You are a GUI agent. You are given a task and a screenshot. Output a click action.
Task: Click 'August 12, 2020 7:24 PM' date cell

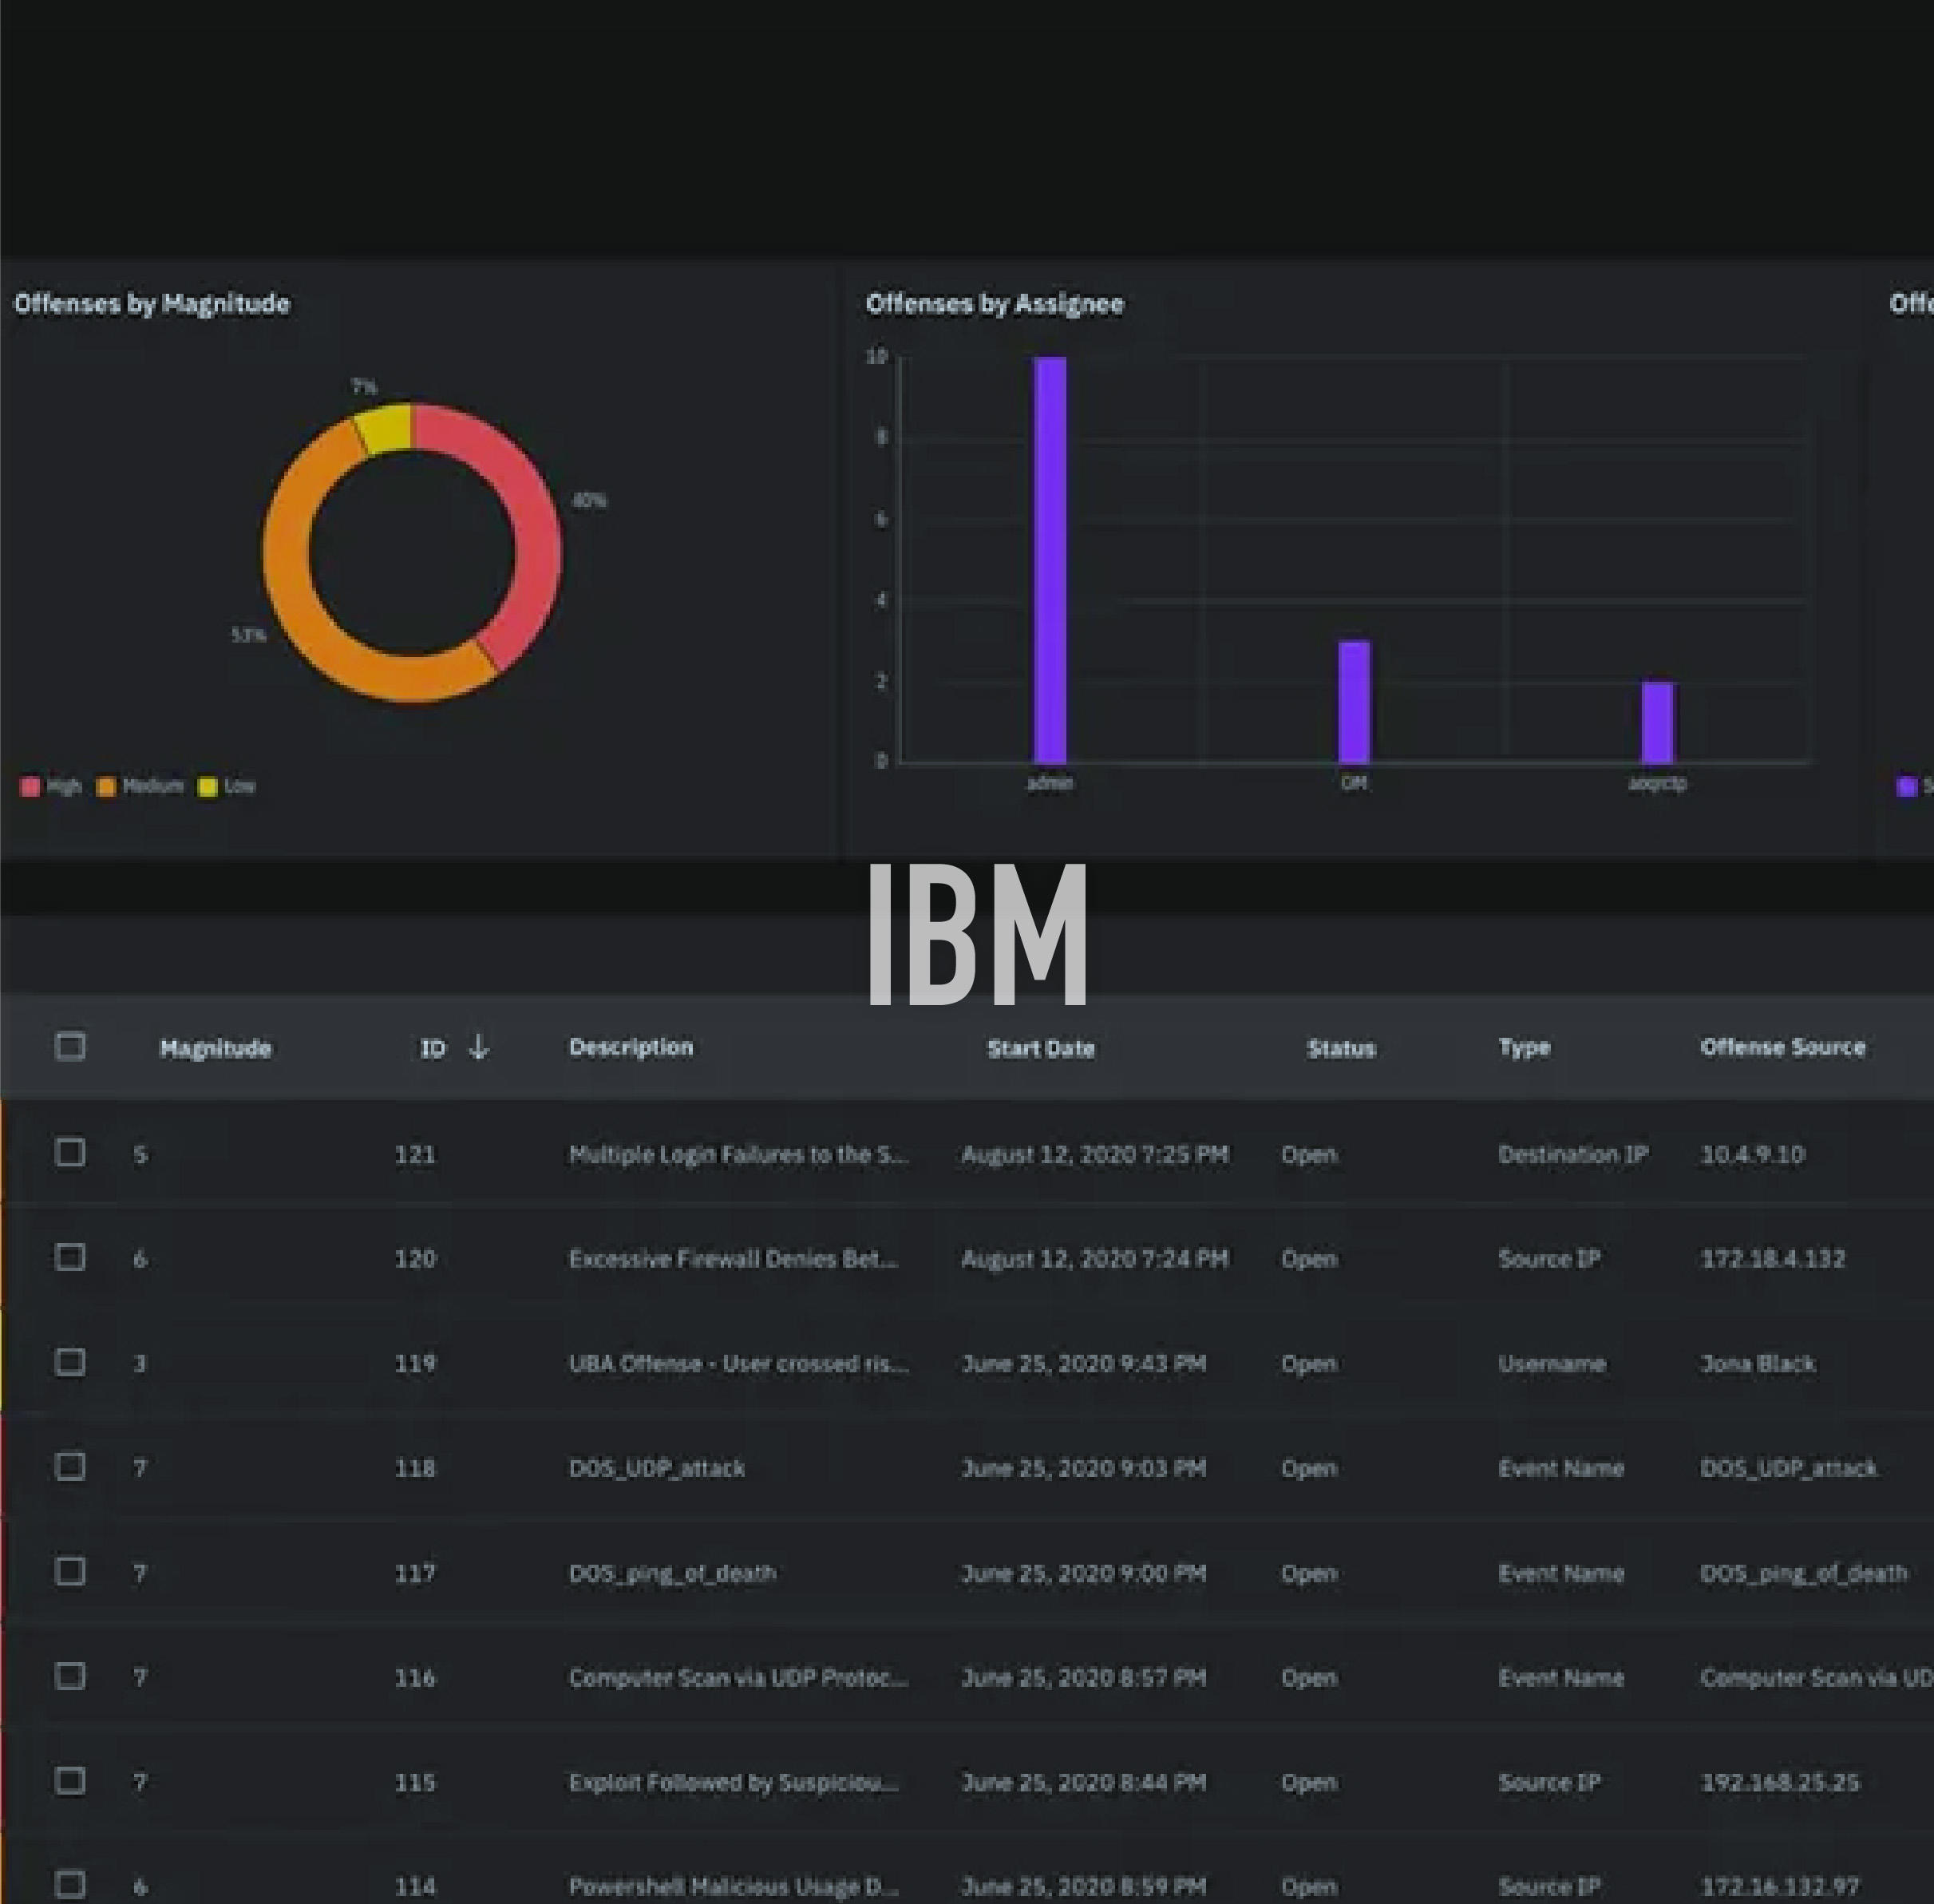[1095, 1259]
